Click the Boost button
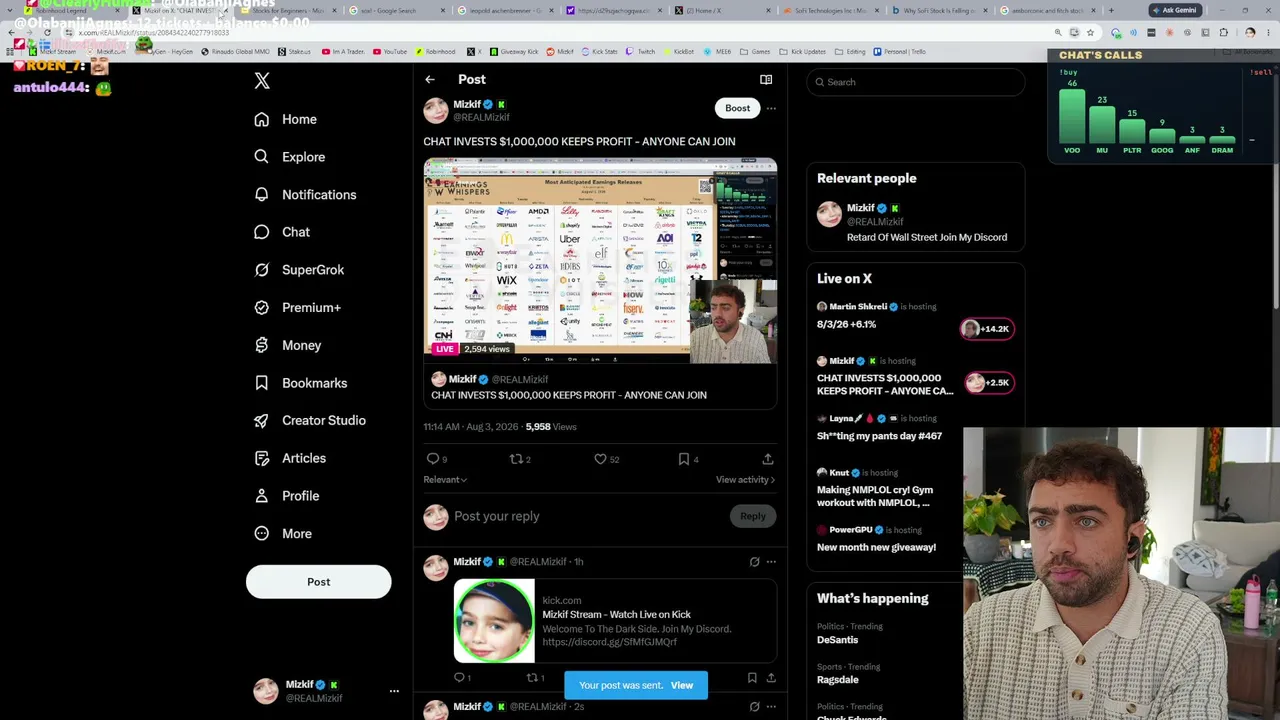 click(737, 108)
